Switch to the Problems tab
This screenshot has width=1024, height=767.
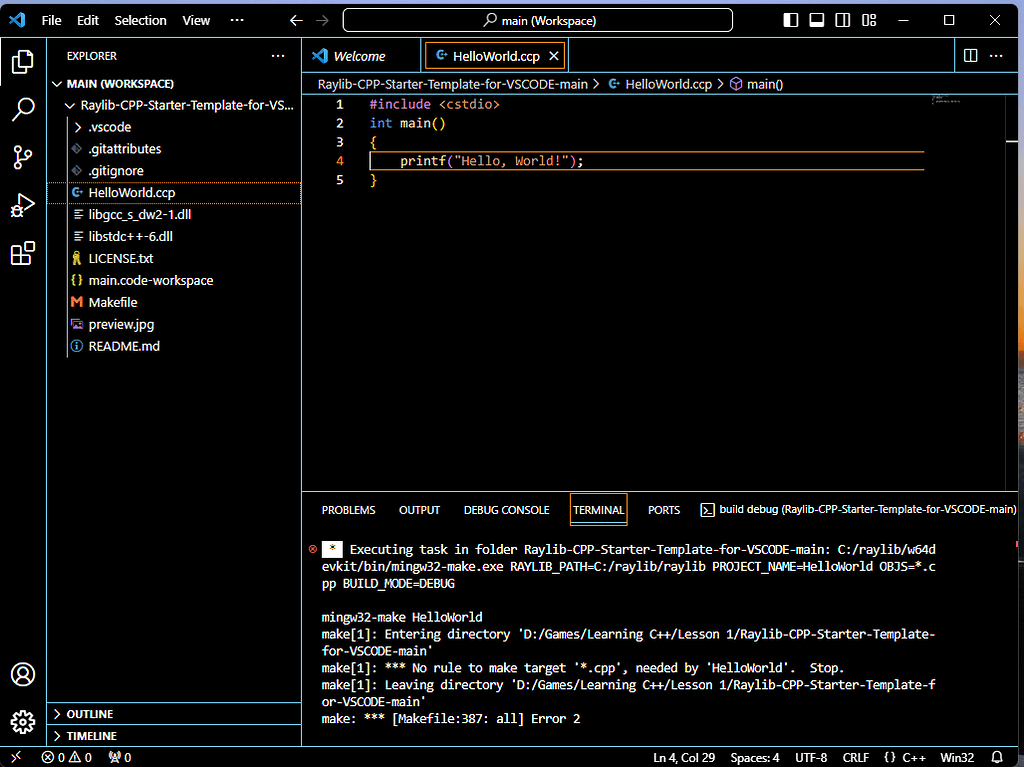click(348, 510)
